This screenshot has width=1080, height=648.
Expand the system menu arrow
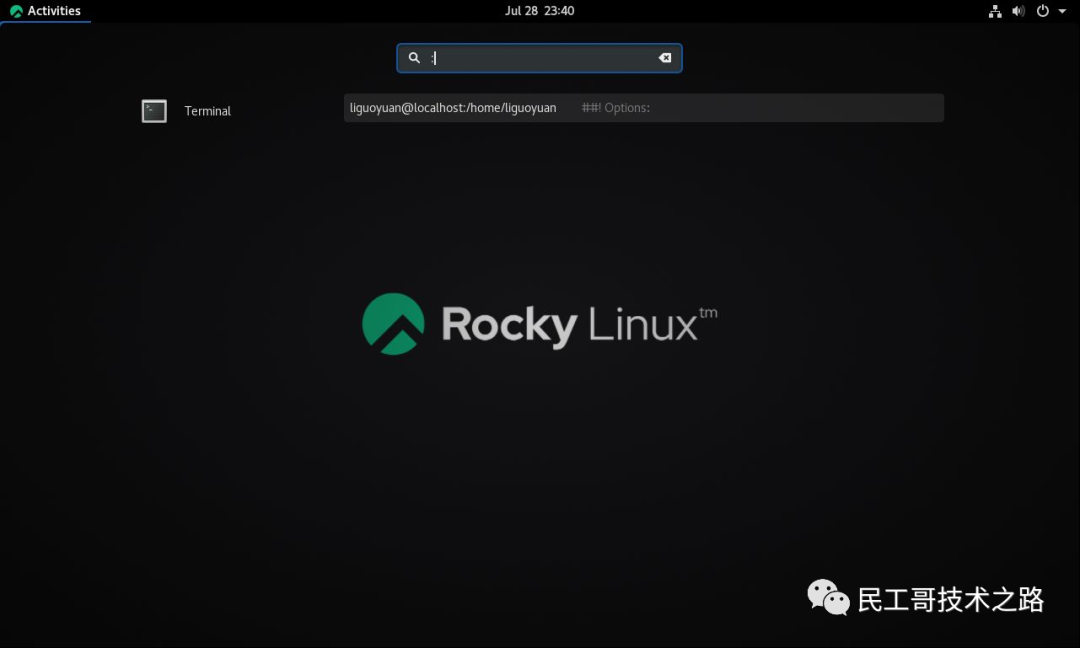pos(1062,11)
